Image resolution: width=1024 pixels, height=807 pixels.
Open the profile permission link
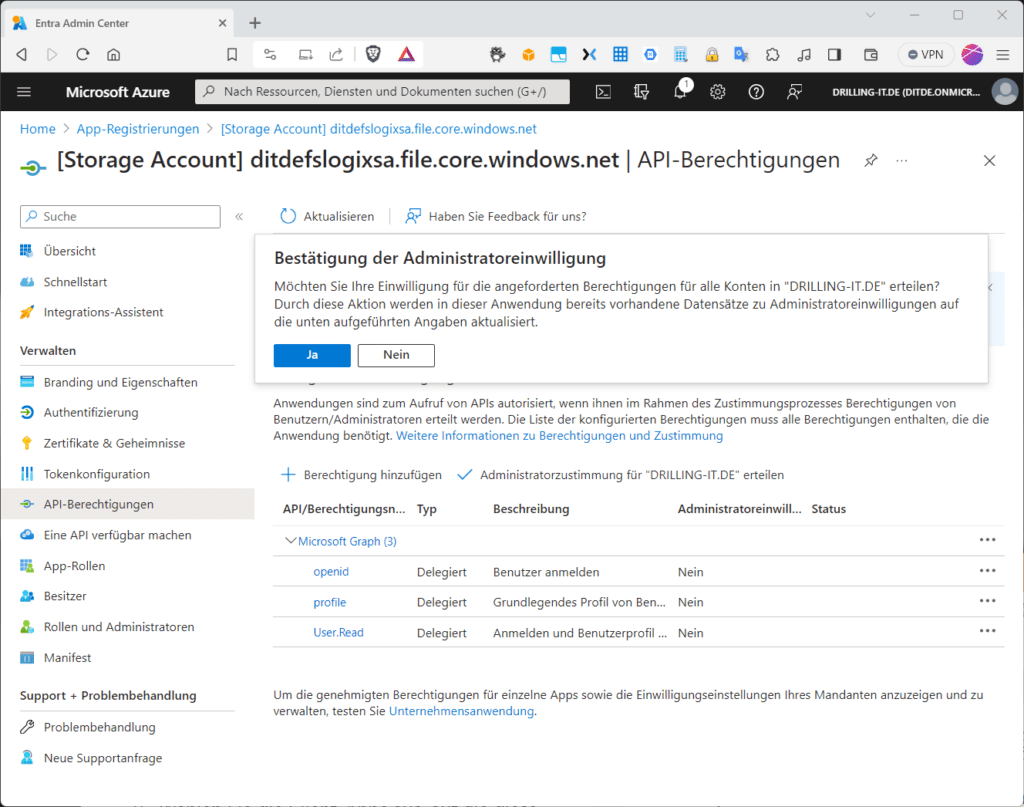coord(330,603)
